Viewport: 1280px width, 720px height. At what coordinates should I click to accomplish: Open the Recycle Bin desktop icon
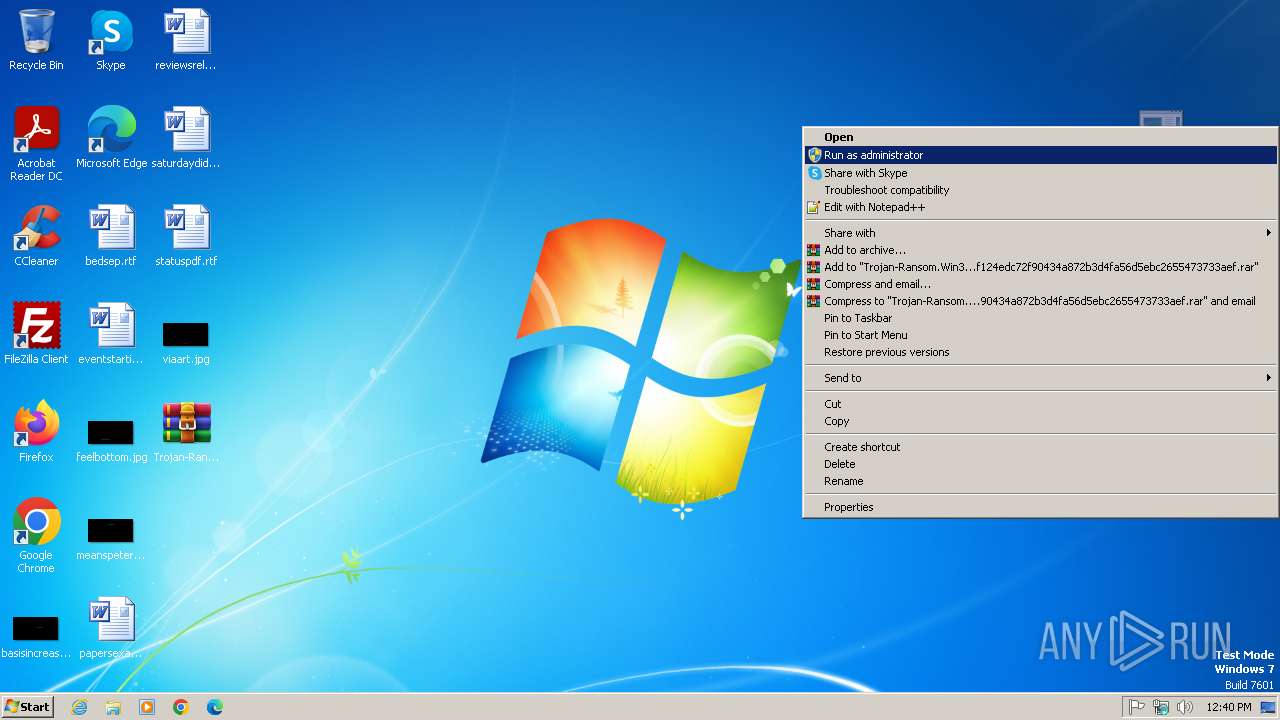coord(36,40)
